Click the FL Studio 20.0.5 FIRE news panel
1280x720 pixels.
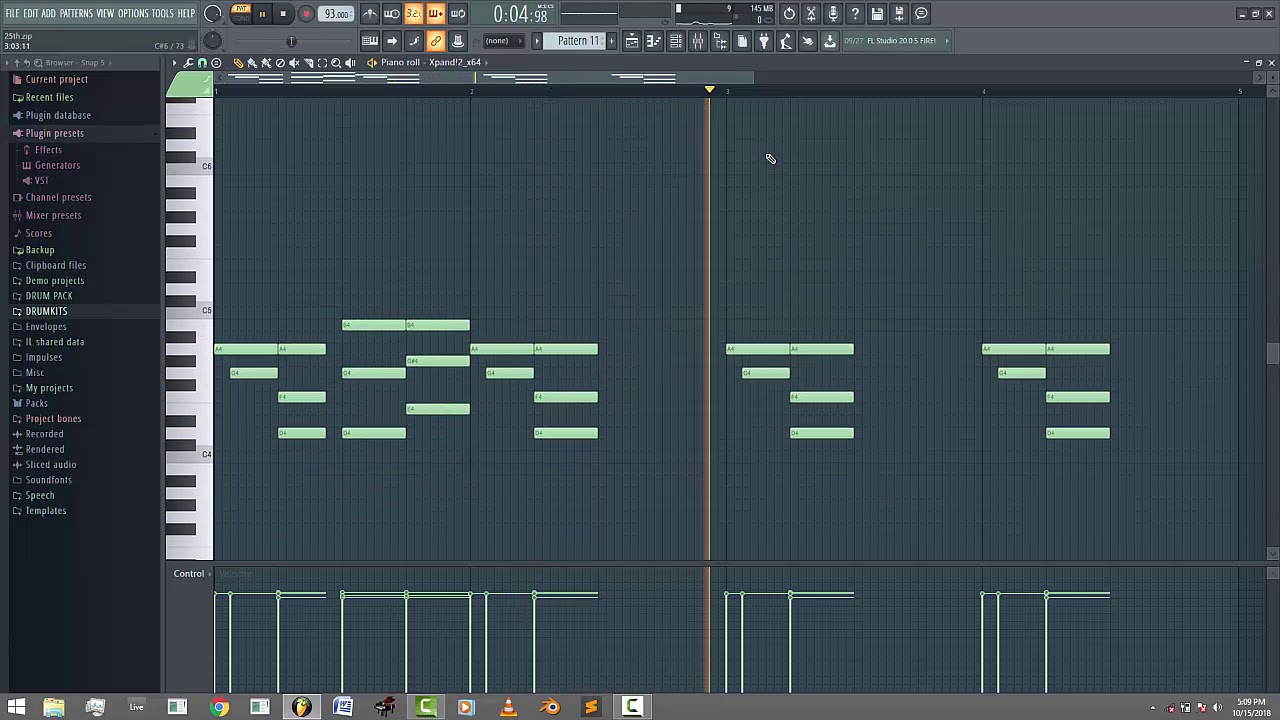coord(896,41)
